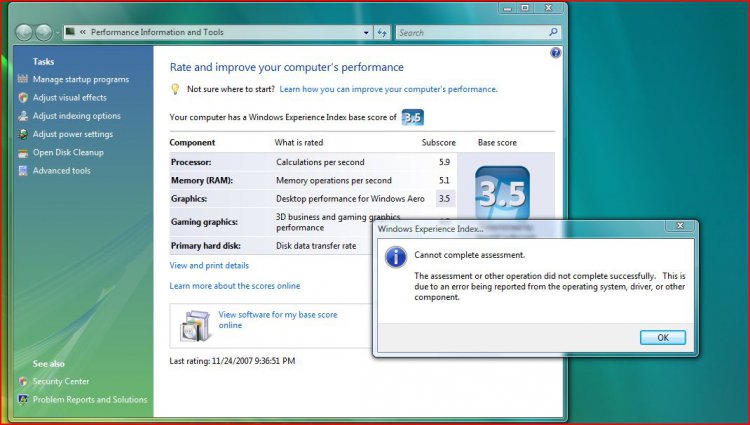This screenshot has width=750, height=425.
Task: Click the Back navigation arrow
Action: [24, 33]
